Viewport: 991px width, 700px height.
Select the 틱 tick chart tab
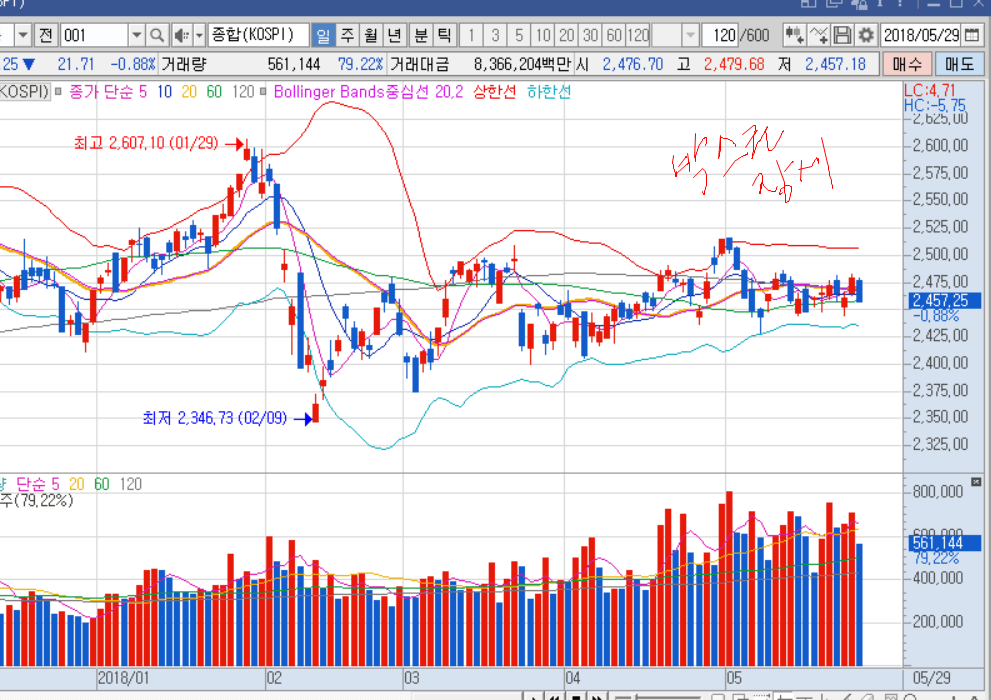click(444, 35)
